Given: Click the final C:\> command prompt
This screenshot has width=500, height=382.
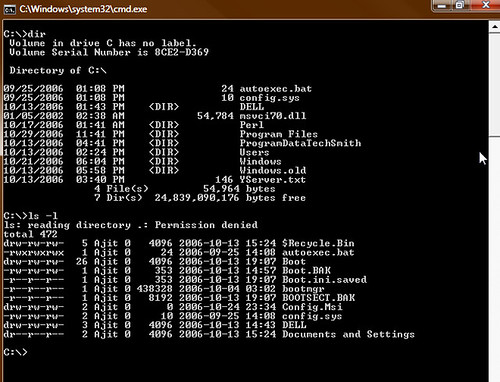Looking at the screenshot, I should pos(15,352).
